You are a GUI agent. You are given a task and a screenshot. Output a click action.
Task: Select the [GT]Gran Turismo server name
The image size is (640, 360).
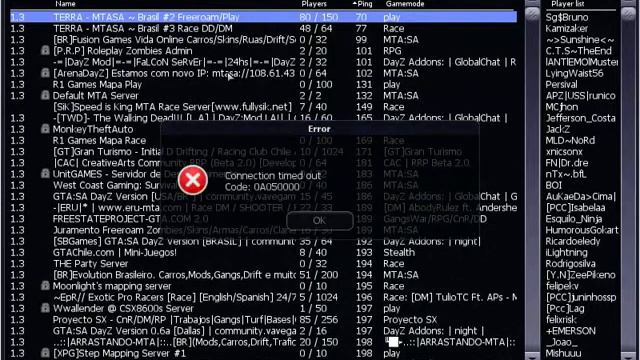point(174,151)
